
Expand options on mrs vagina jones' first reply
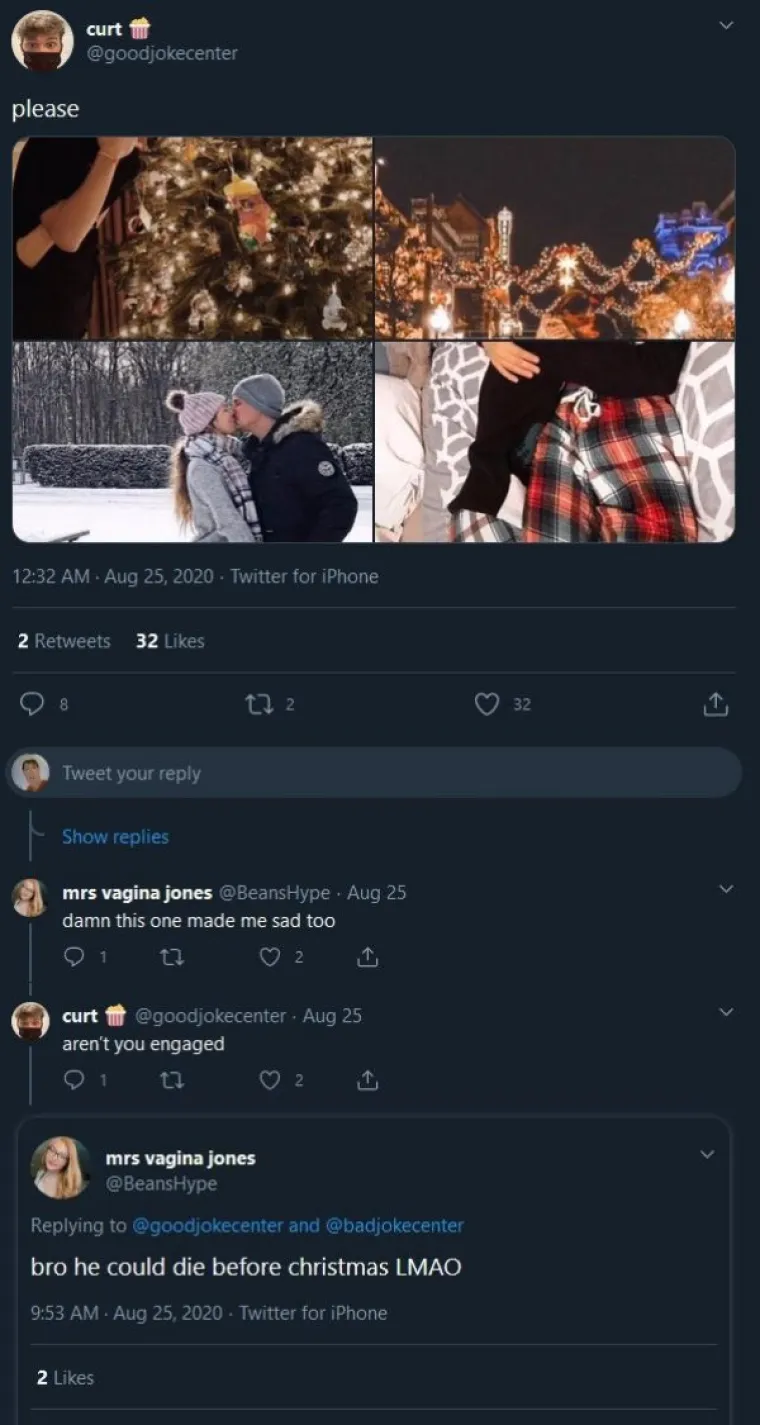point(727,886)
